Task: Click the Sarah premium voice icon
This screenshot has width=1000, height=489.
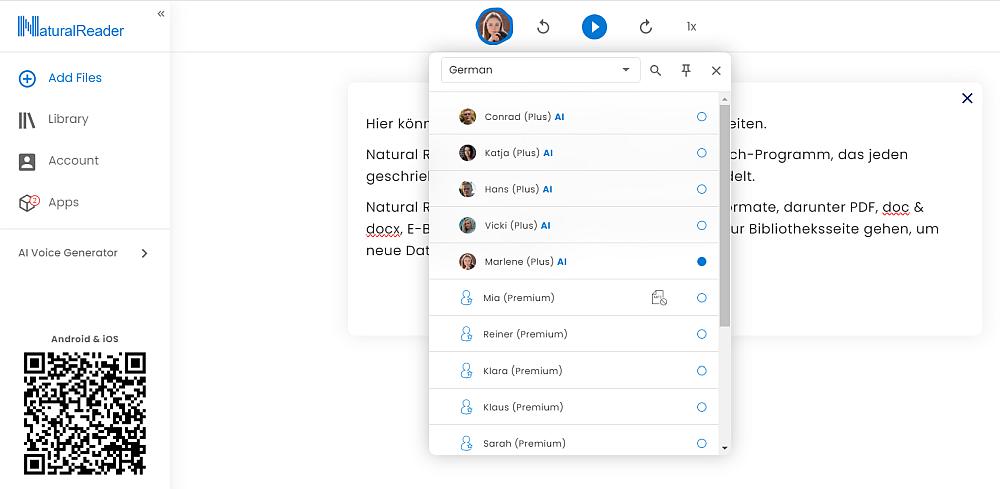Action: tap(466, 443)
